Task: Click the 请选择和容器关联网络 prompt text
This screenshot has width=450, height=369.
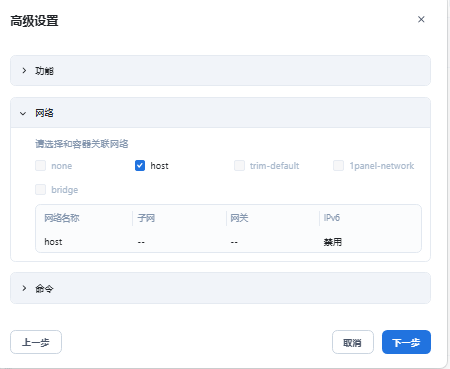Action: (x=82, y=144)
